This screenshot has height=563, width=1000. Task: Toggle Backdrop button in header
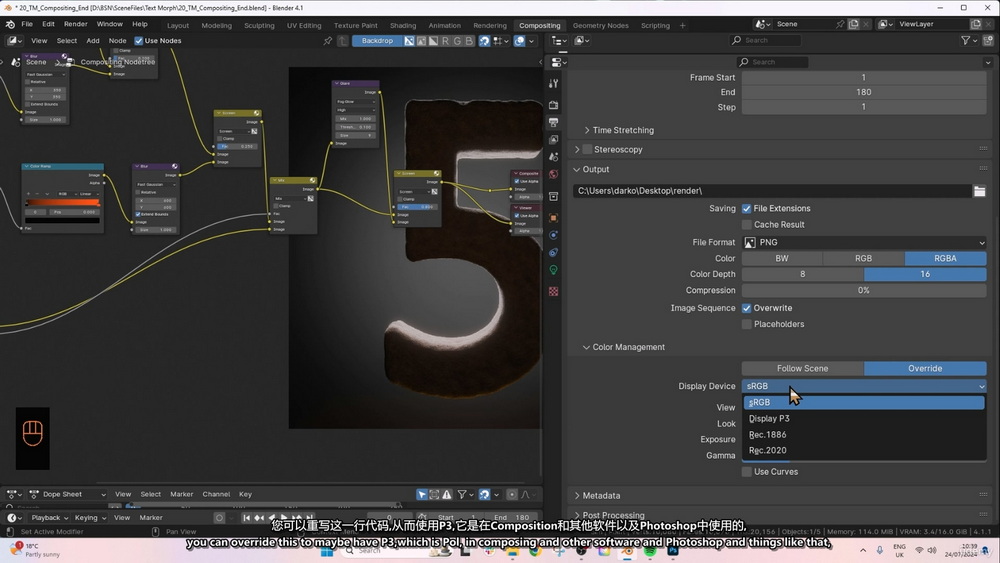377,41
